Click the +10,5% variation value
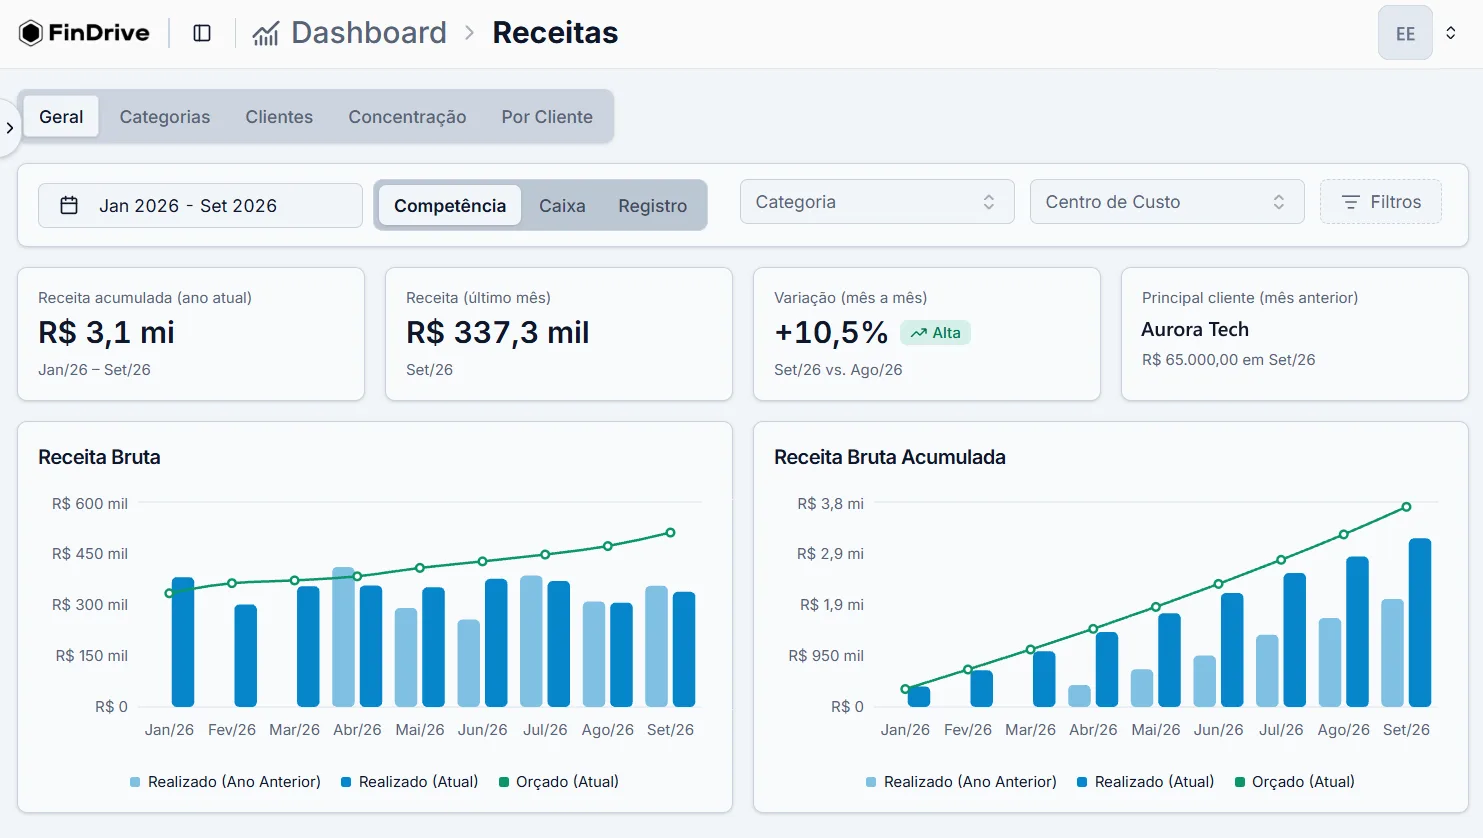This screenshot has height=838, width=1483. (x=831, y=332)
